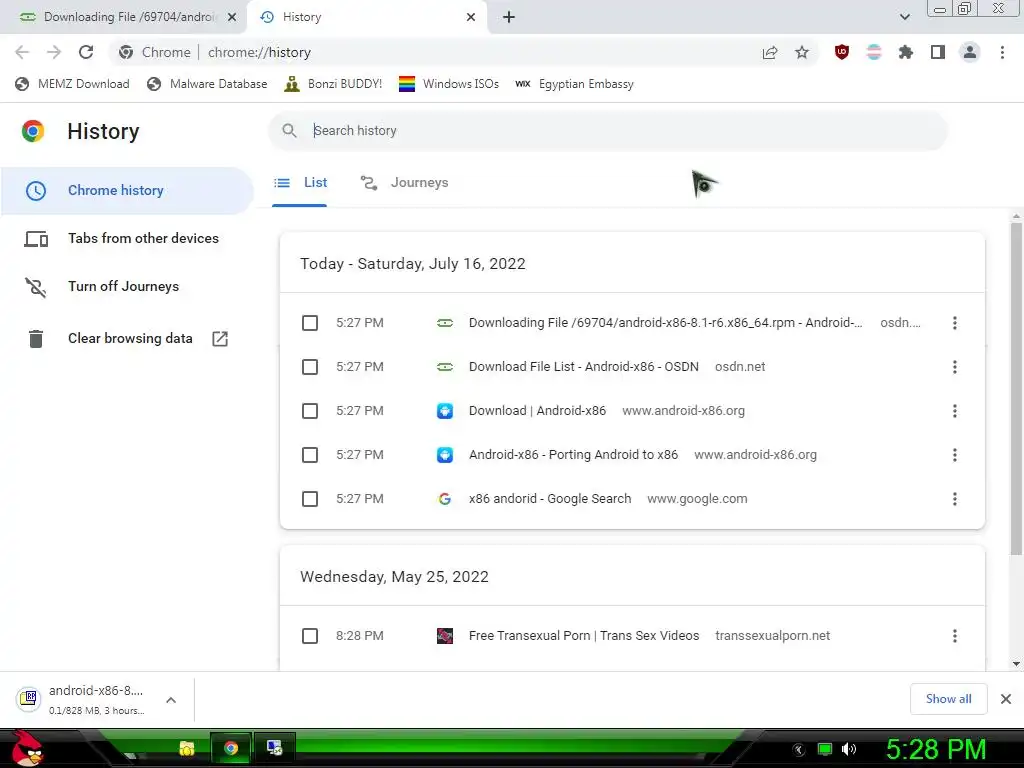Open the profile avatar menu
The image size is (1024, 768).
pos(970,52)
